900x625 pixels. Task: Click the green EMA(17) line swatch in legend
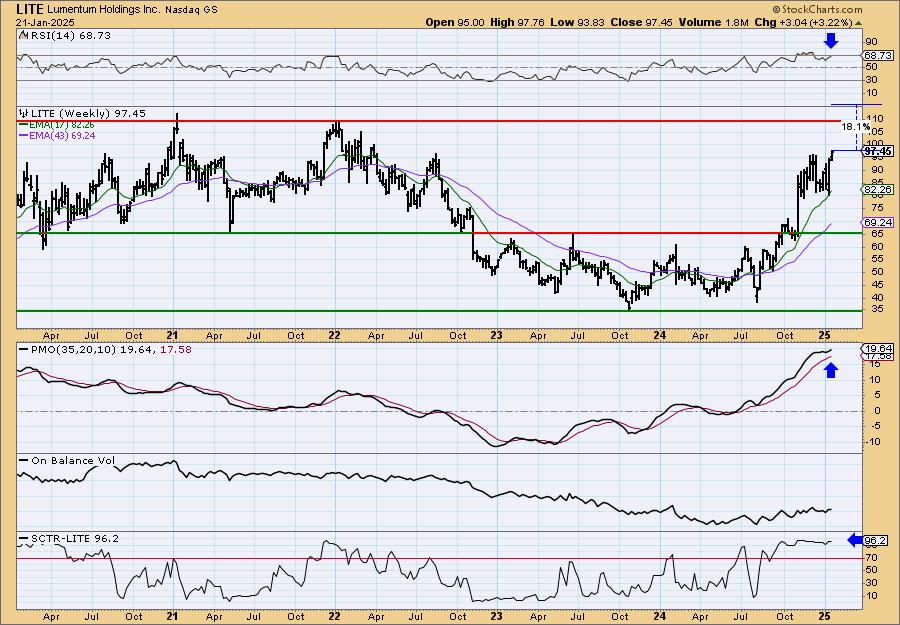(24, 125)
